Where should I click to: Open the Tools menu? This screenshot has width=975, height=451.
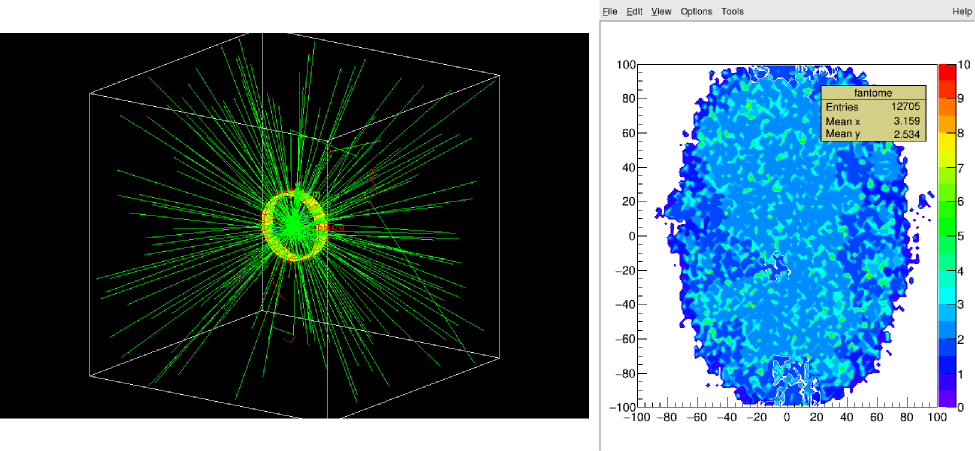[732, 11]
